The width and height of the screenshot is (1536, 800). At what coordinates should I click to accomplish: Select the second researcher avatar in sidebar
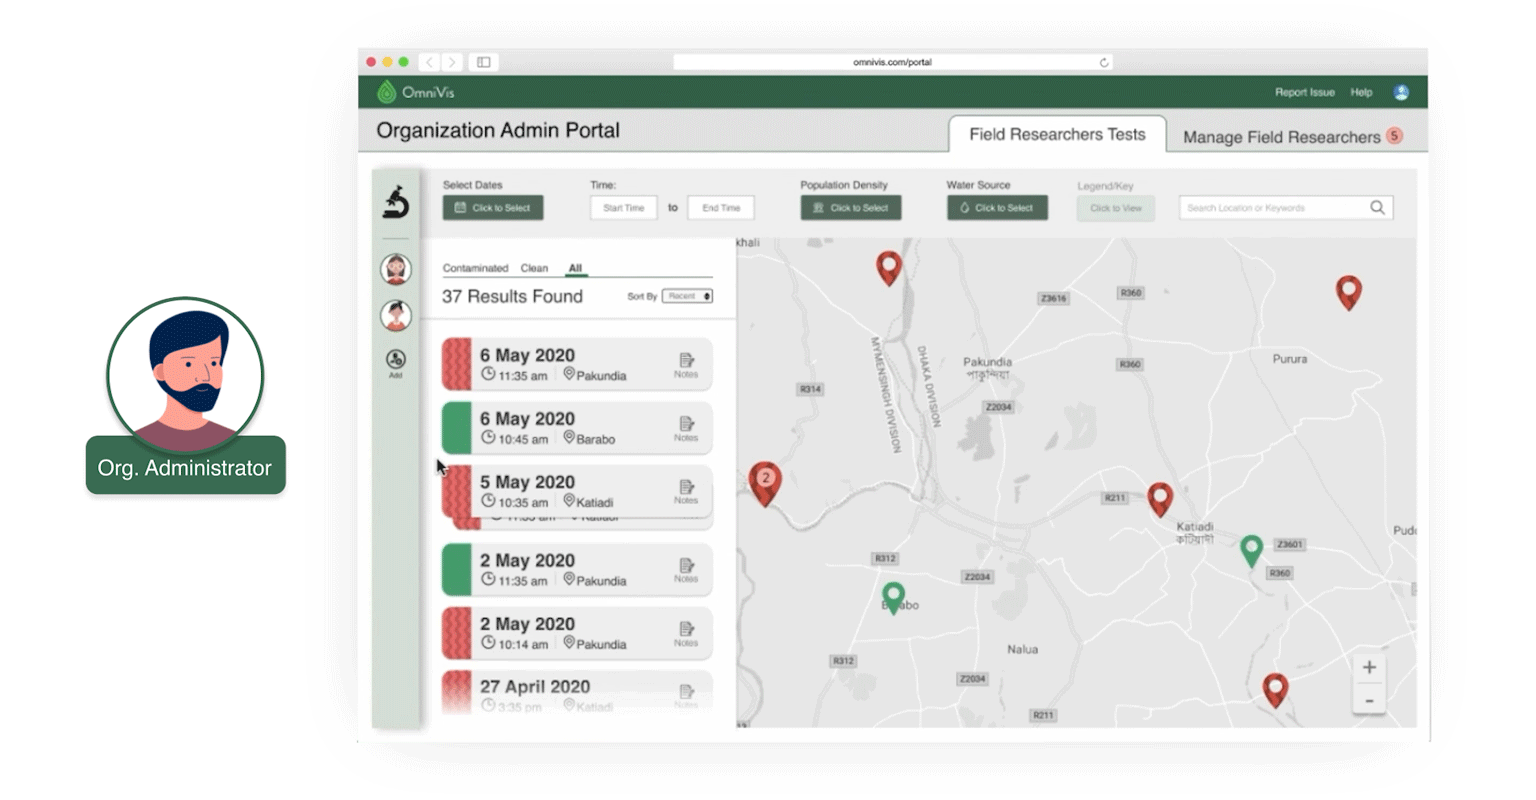pyautogui.click(x=396, y=315)
